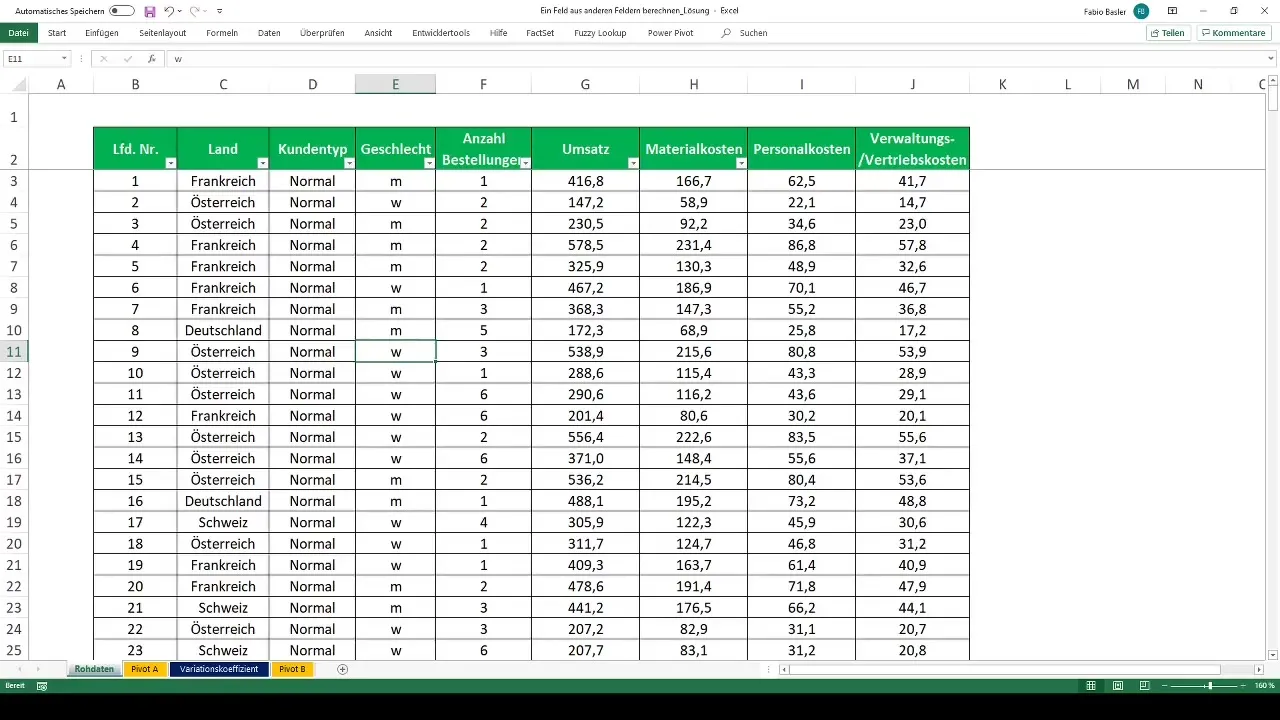Click cell Deutschland in row 10
The image size is (1280, 720).
(x=223, y=330)
